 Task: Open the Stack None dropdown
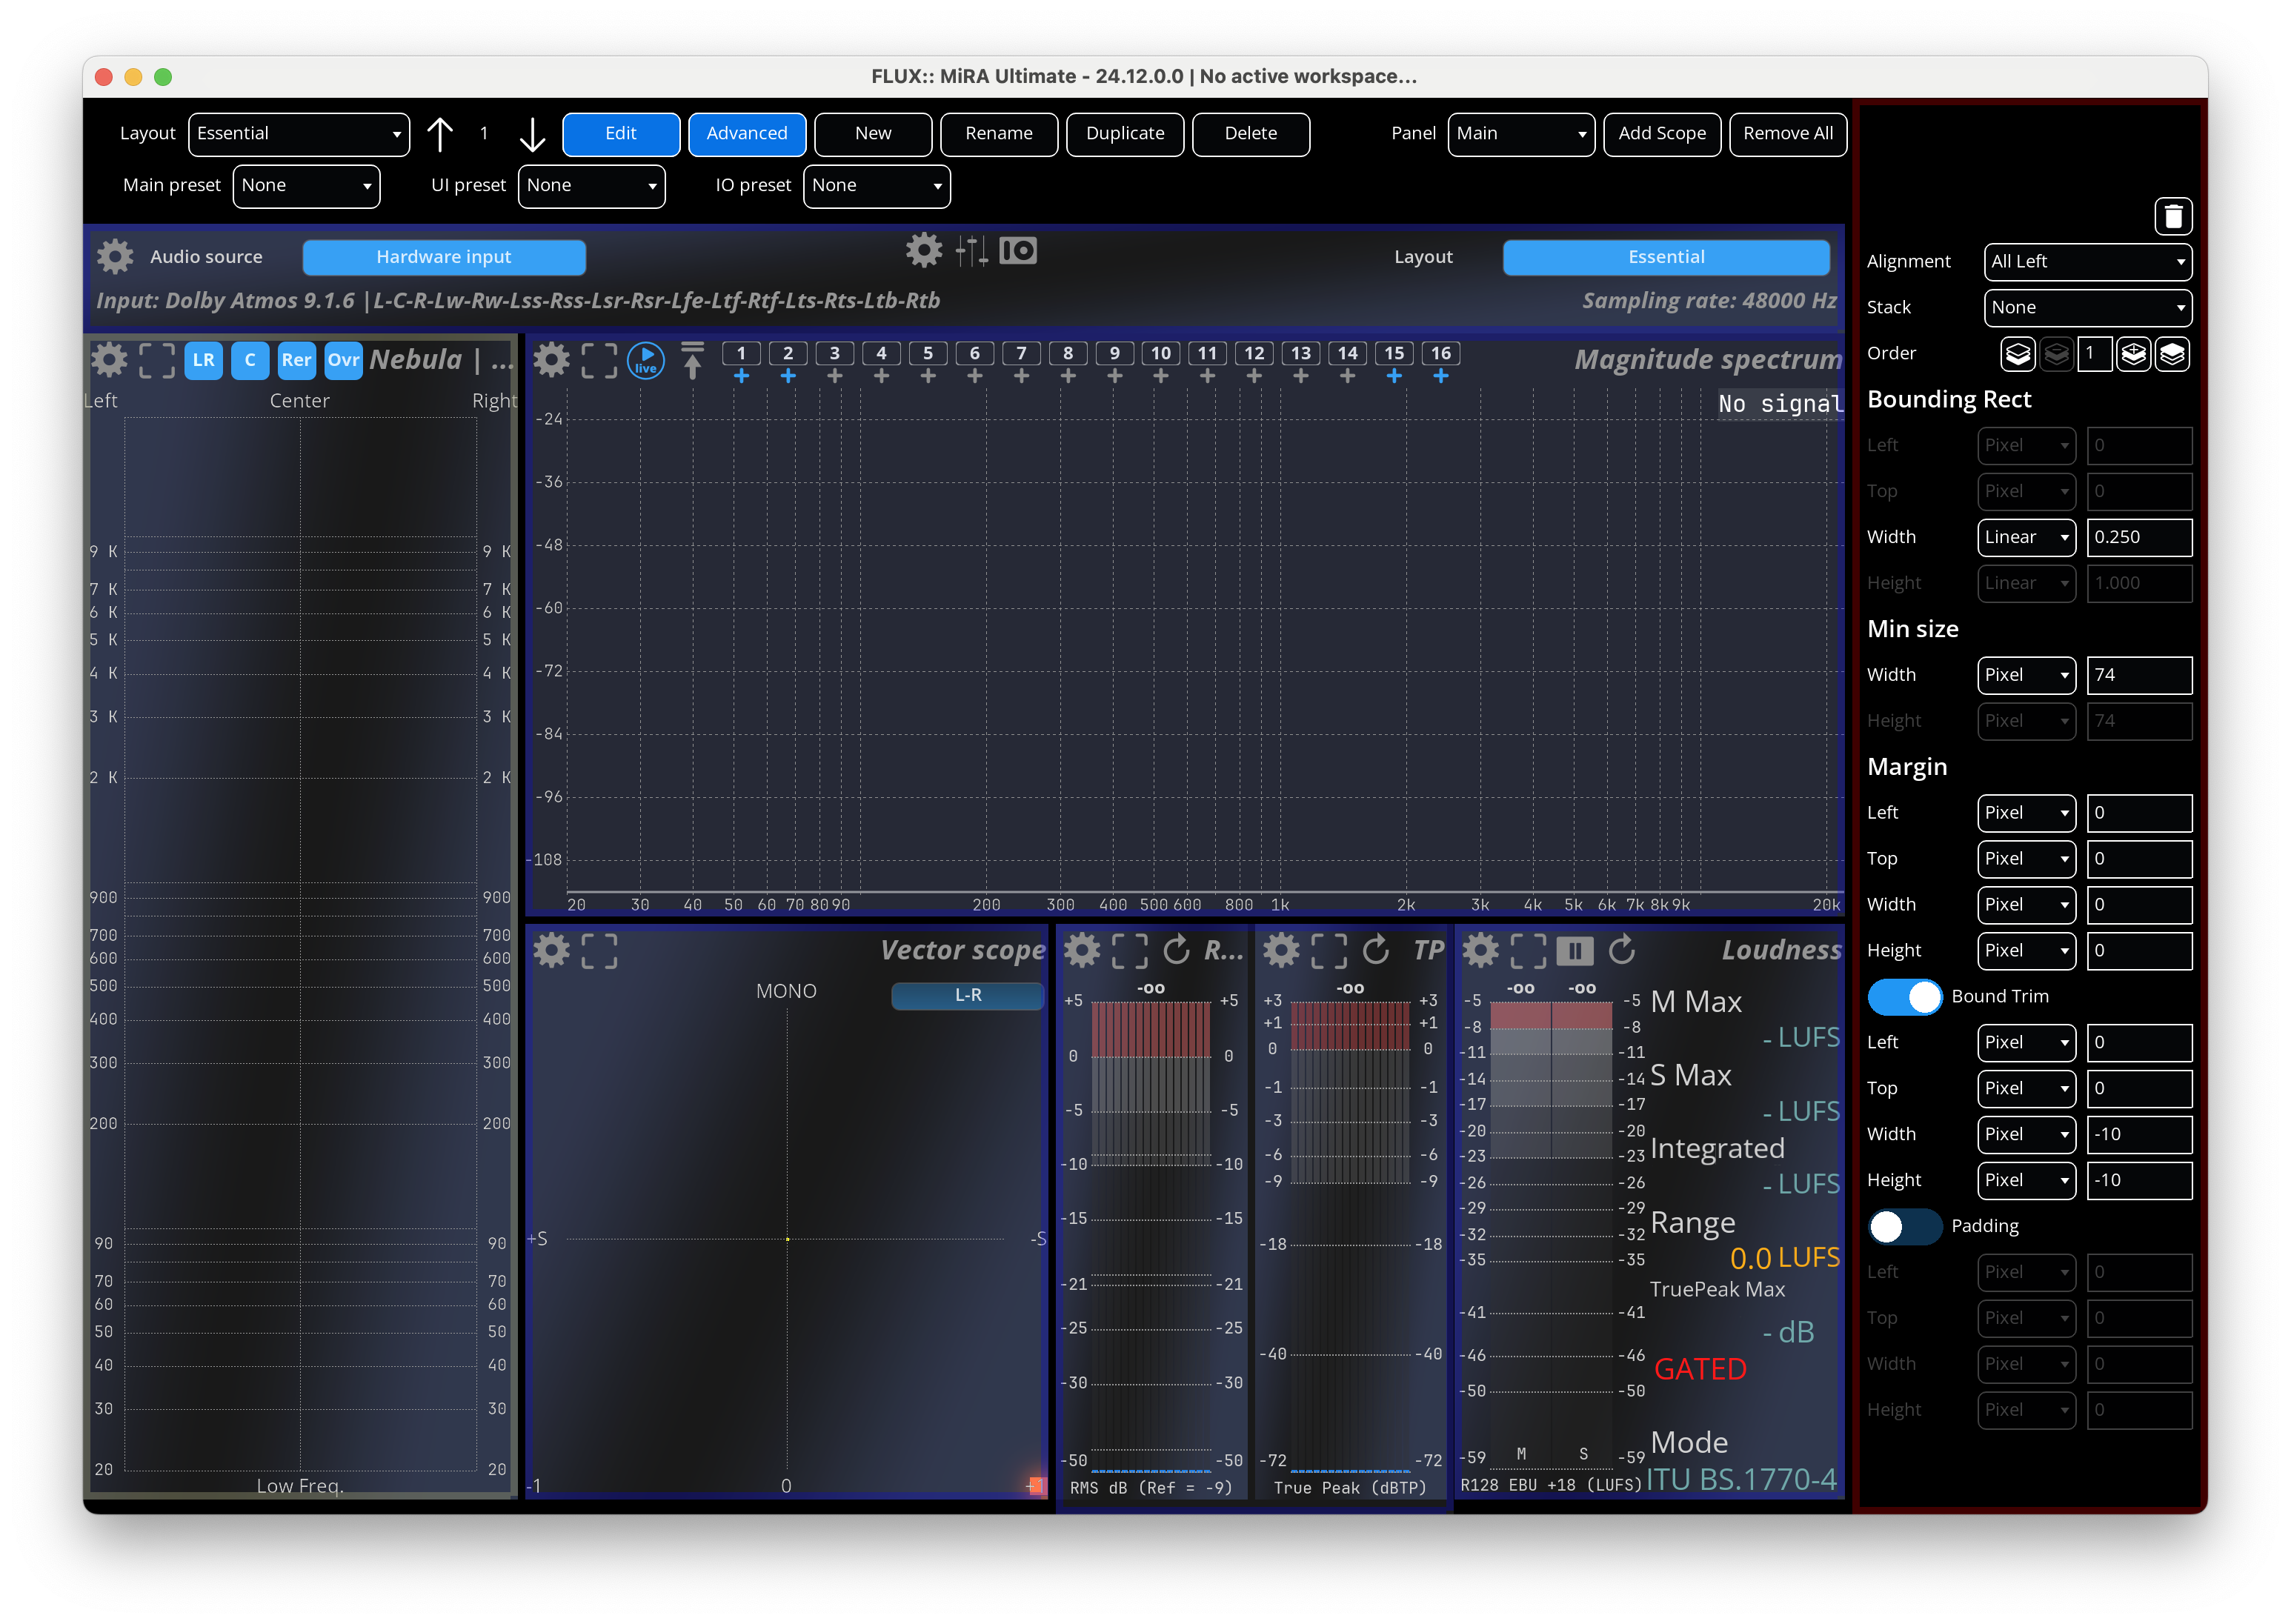(2087, 308)
